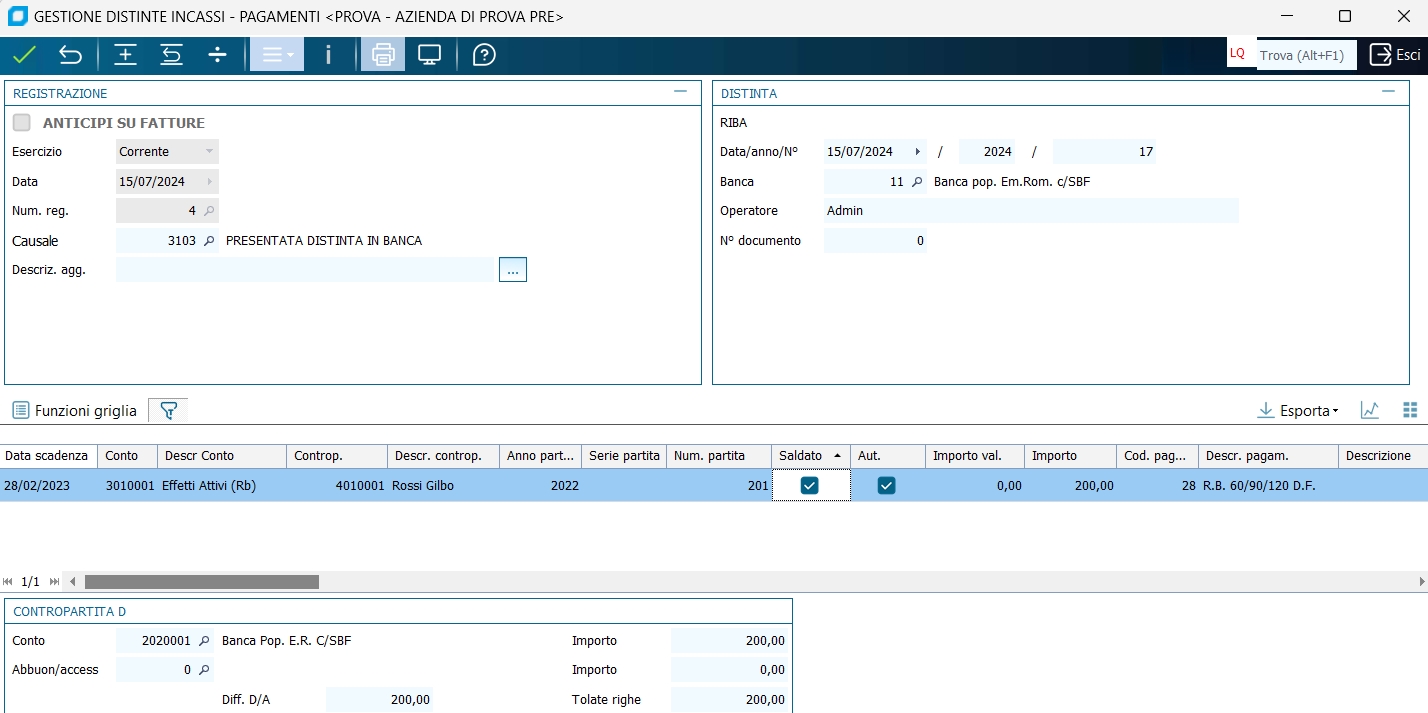This screenshot has width=1428, height=713.
Task: Uncheck Saldato checkbox for Rossi Gilbo
Action: (x=810, y=485)
